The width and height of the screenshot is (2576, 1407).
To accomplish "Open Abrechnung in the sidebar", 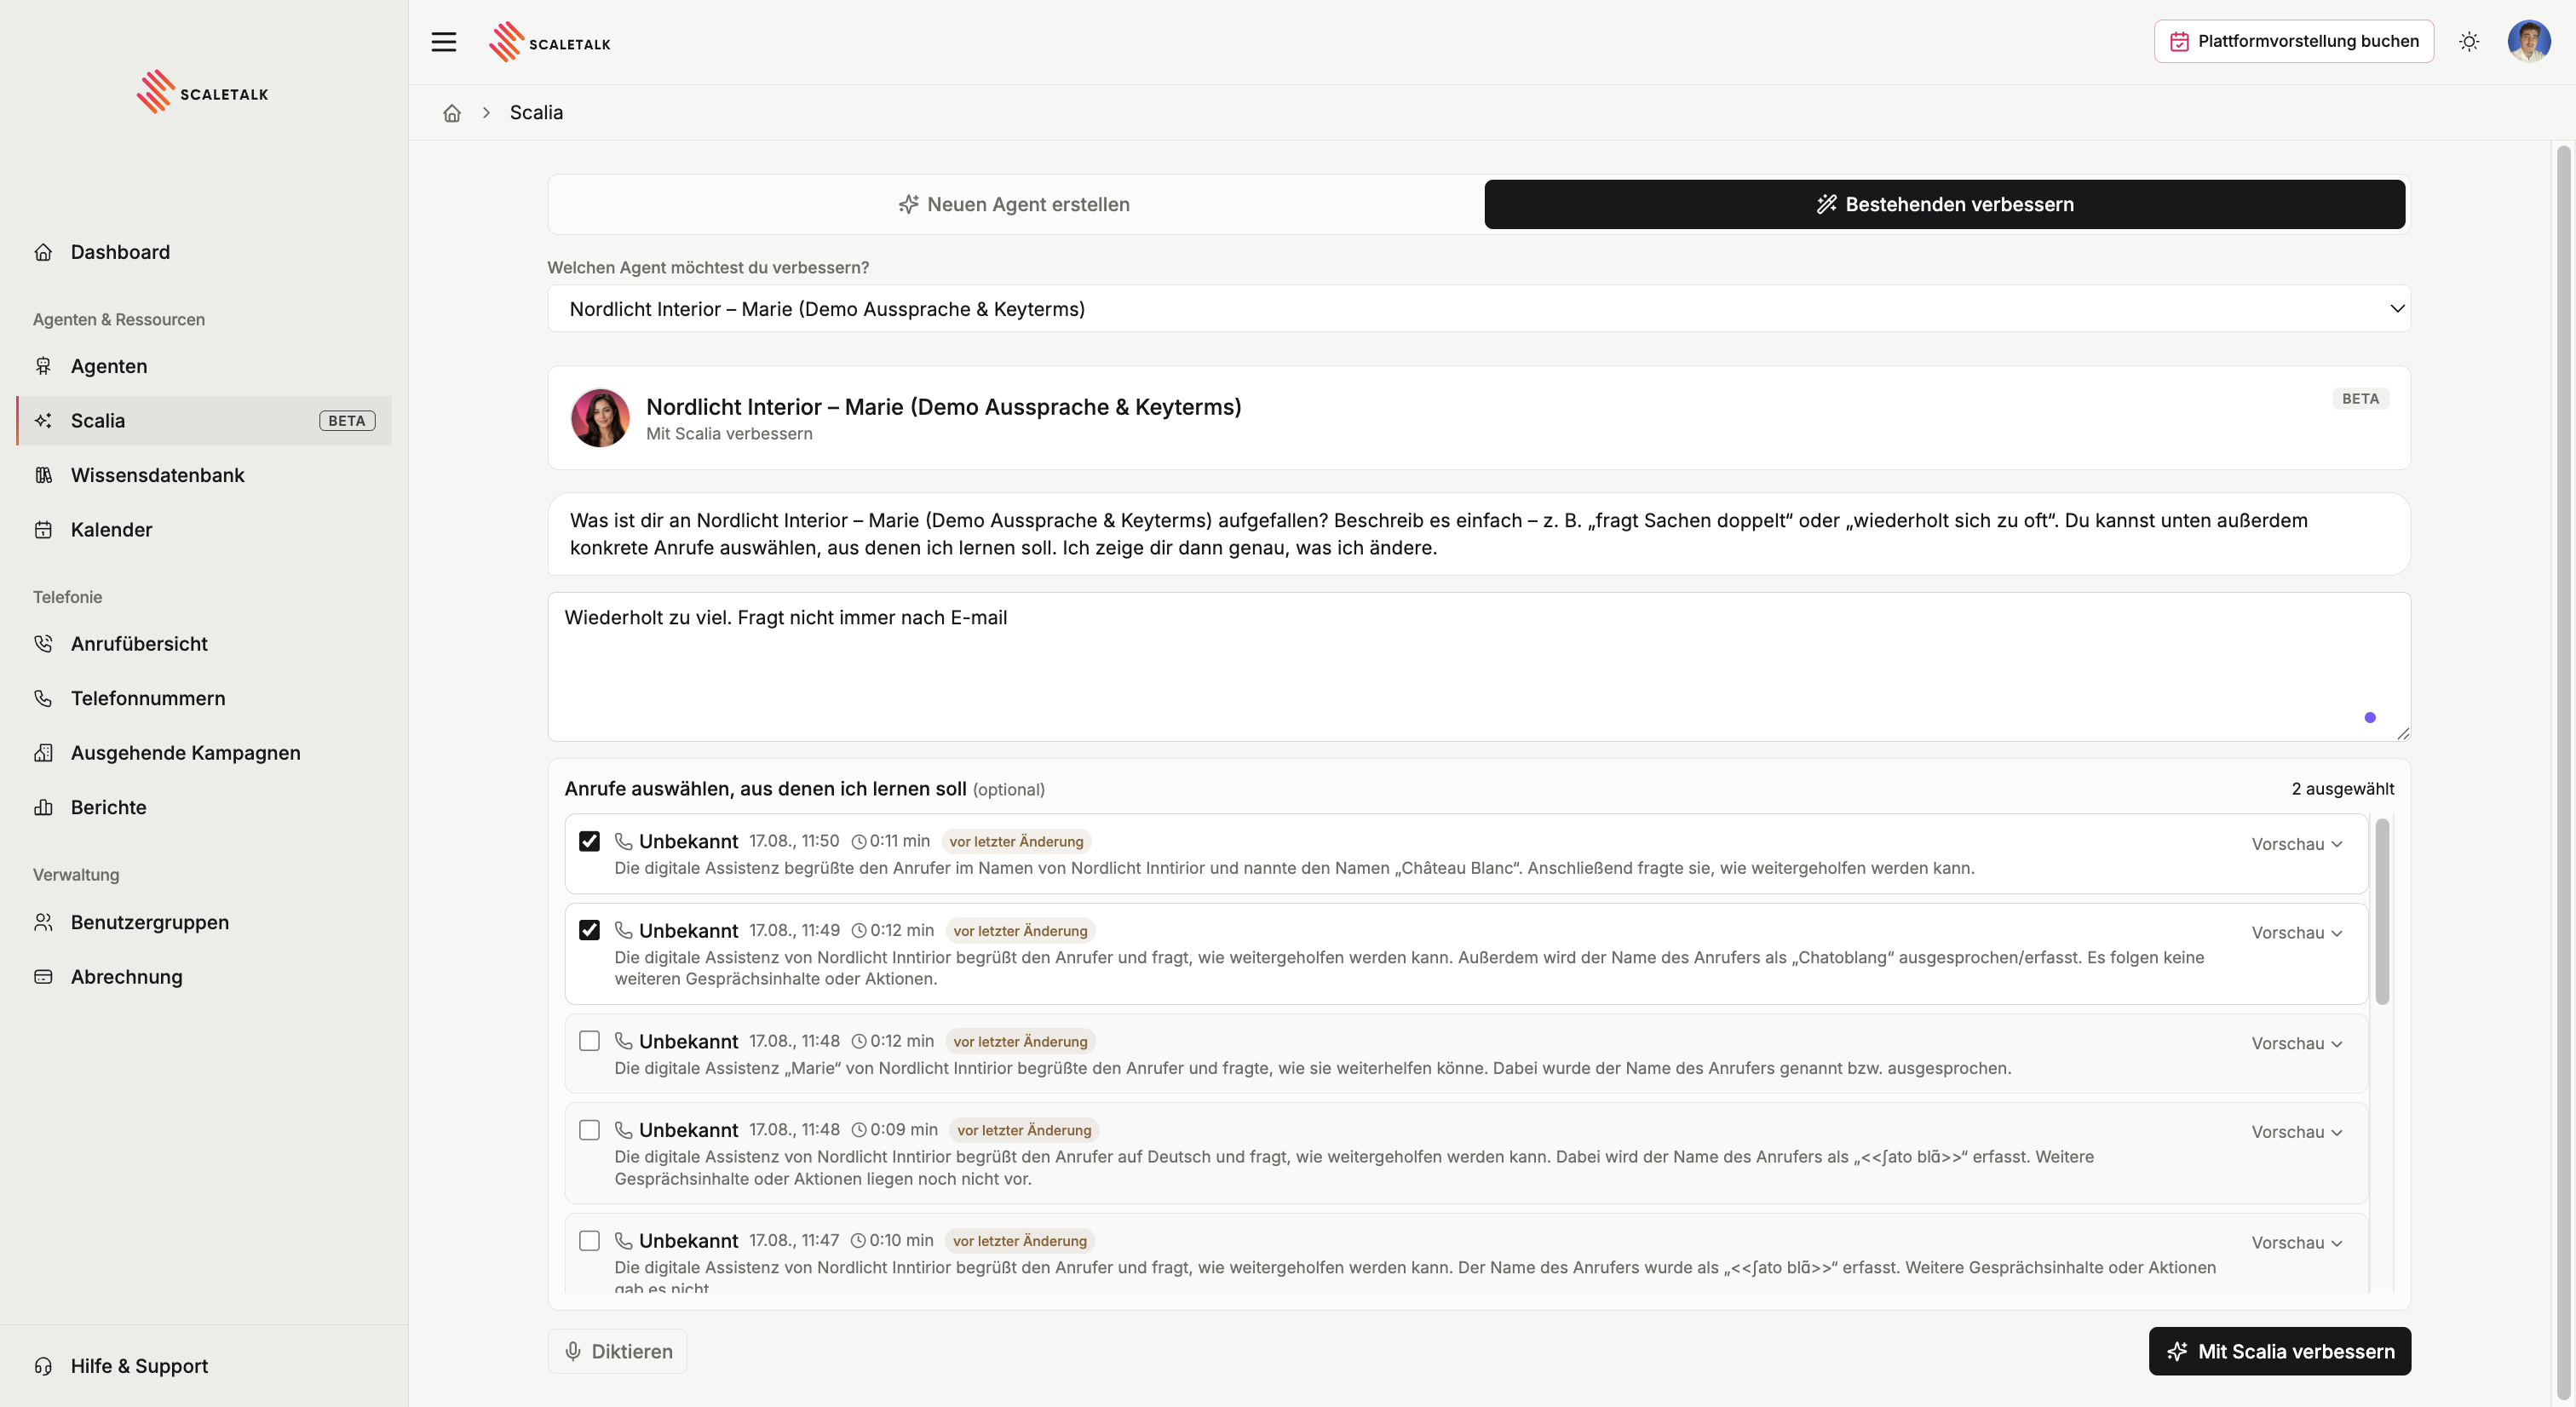I will [x=204, y=977].
